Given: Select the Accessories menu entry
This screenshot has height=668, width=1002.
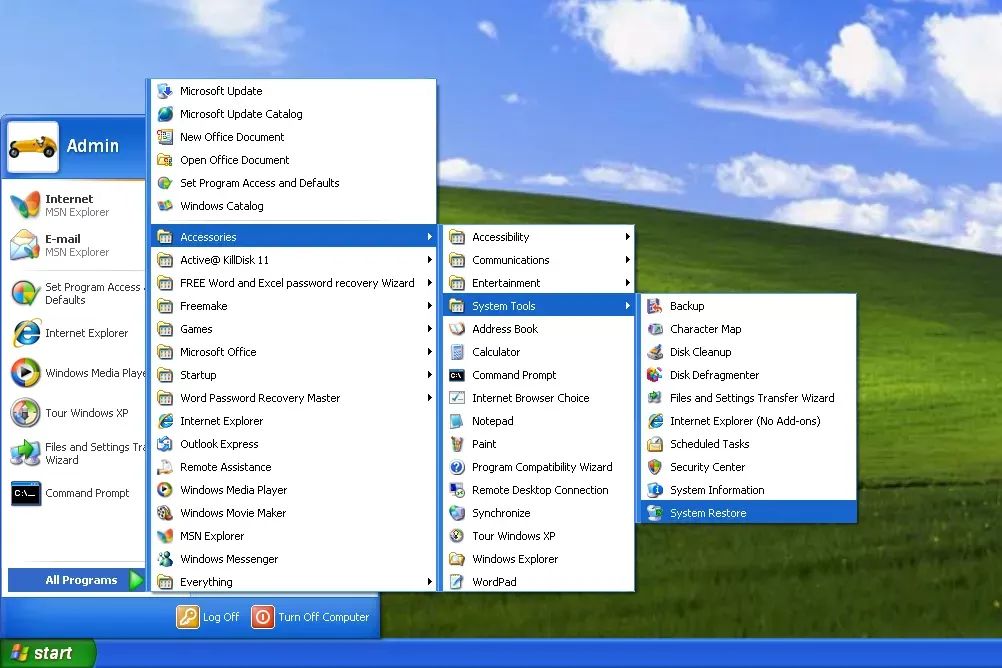Looking at the screenshot, I should (x=294, y=237).
